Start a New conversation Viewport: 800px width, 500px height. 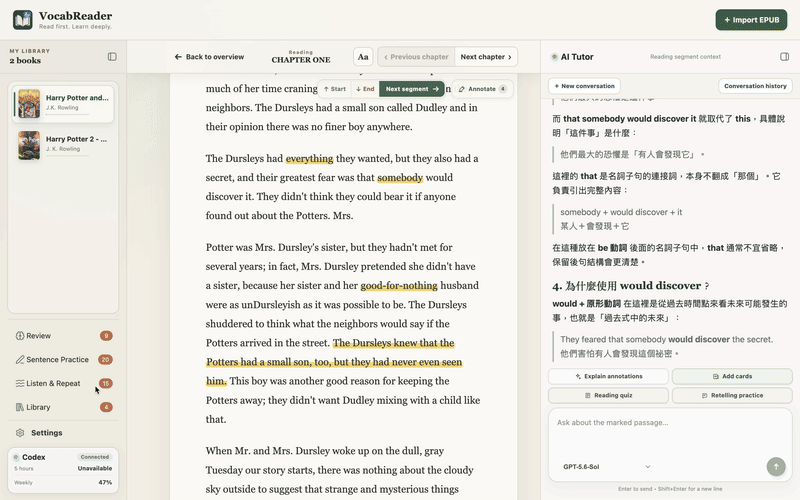(584, 86)
